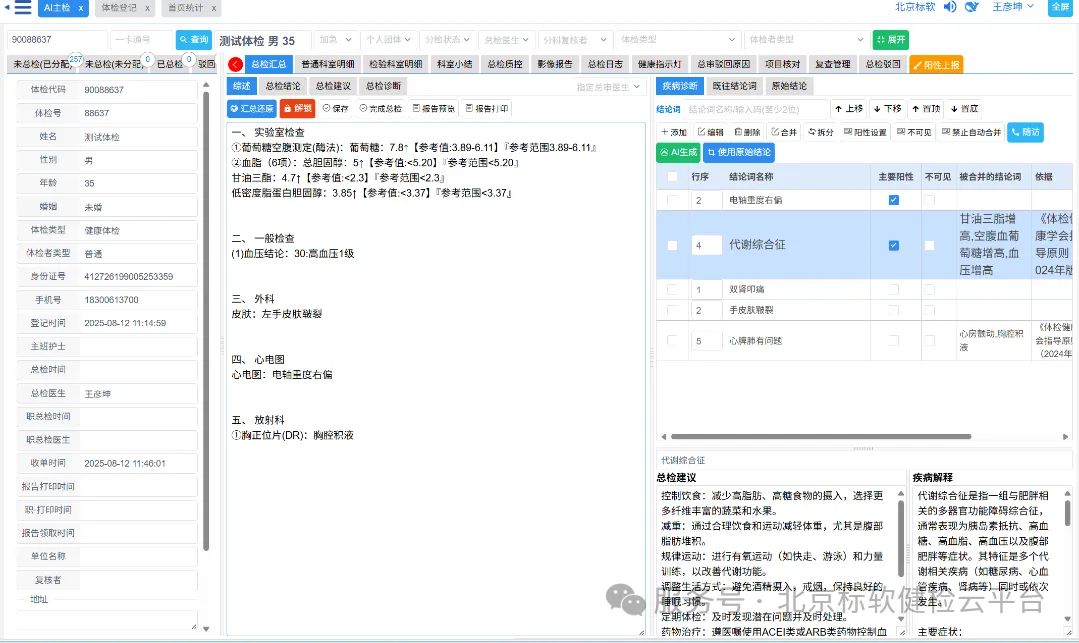1079x643 pixels.
Task: Toggle the header select-all checkbox in conclusions table
Action: point(671,177)
